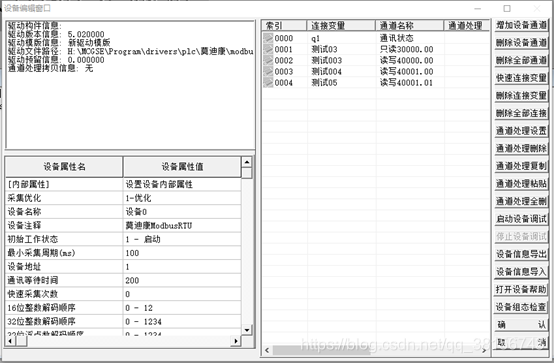
Task: Edit the 通讯等待时间 value 200
Action: point(182,281)
